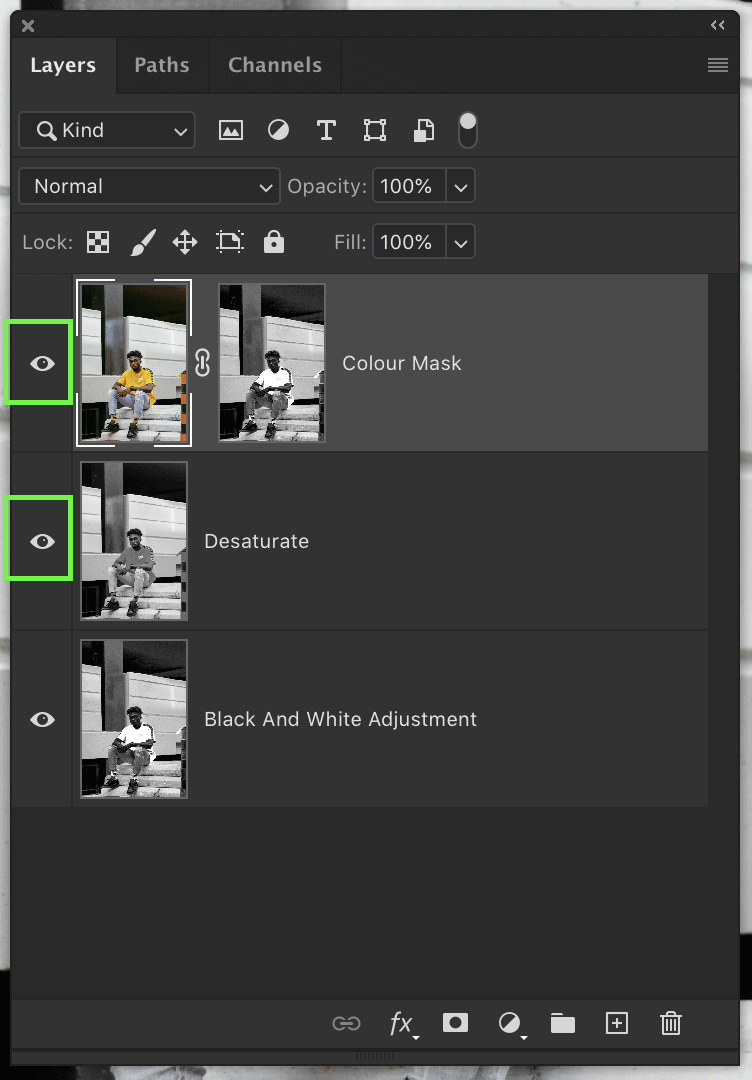
Task: Expand Fill slider dropdown arrow
Action: tap(461, 242)
